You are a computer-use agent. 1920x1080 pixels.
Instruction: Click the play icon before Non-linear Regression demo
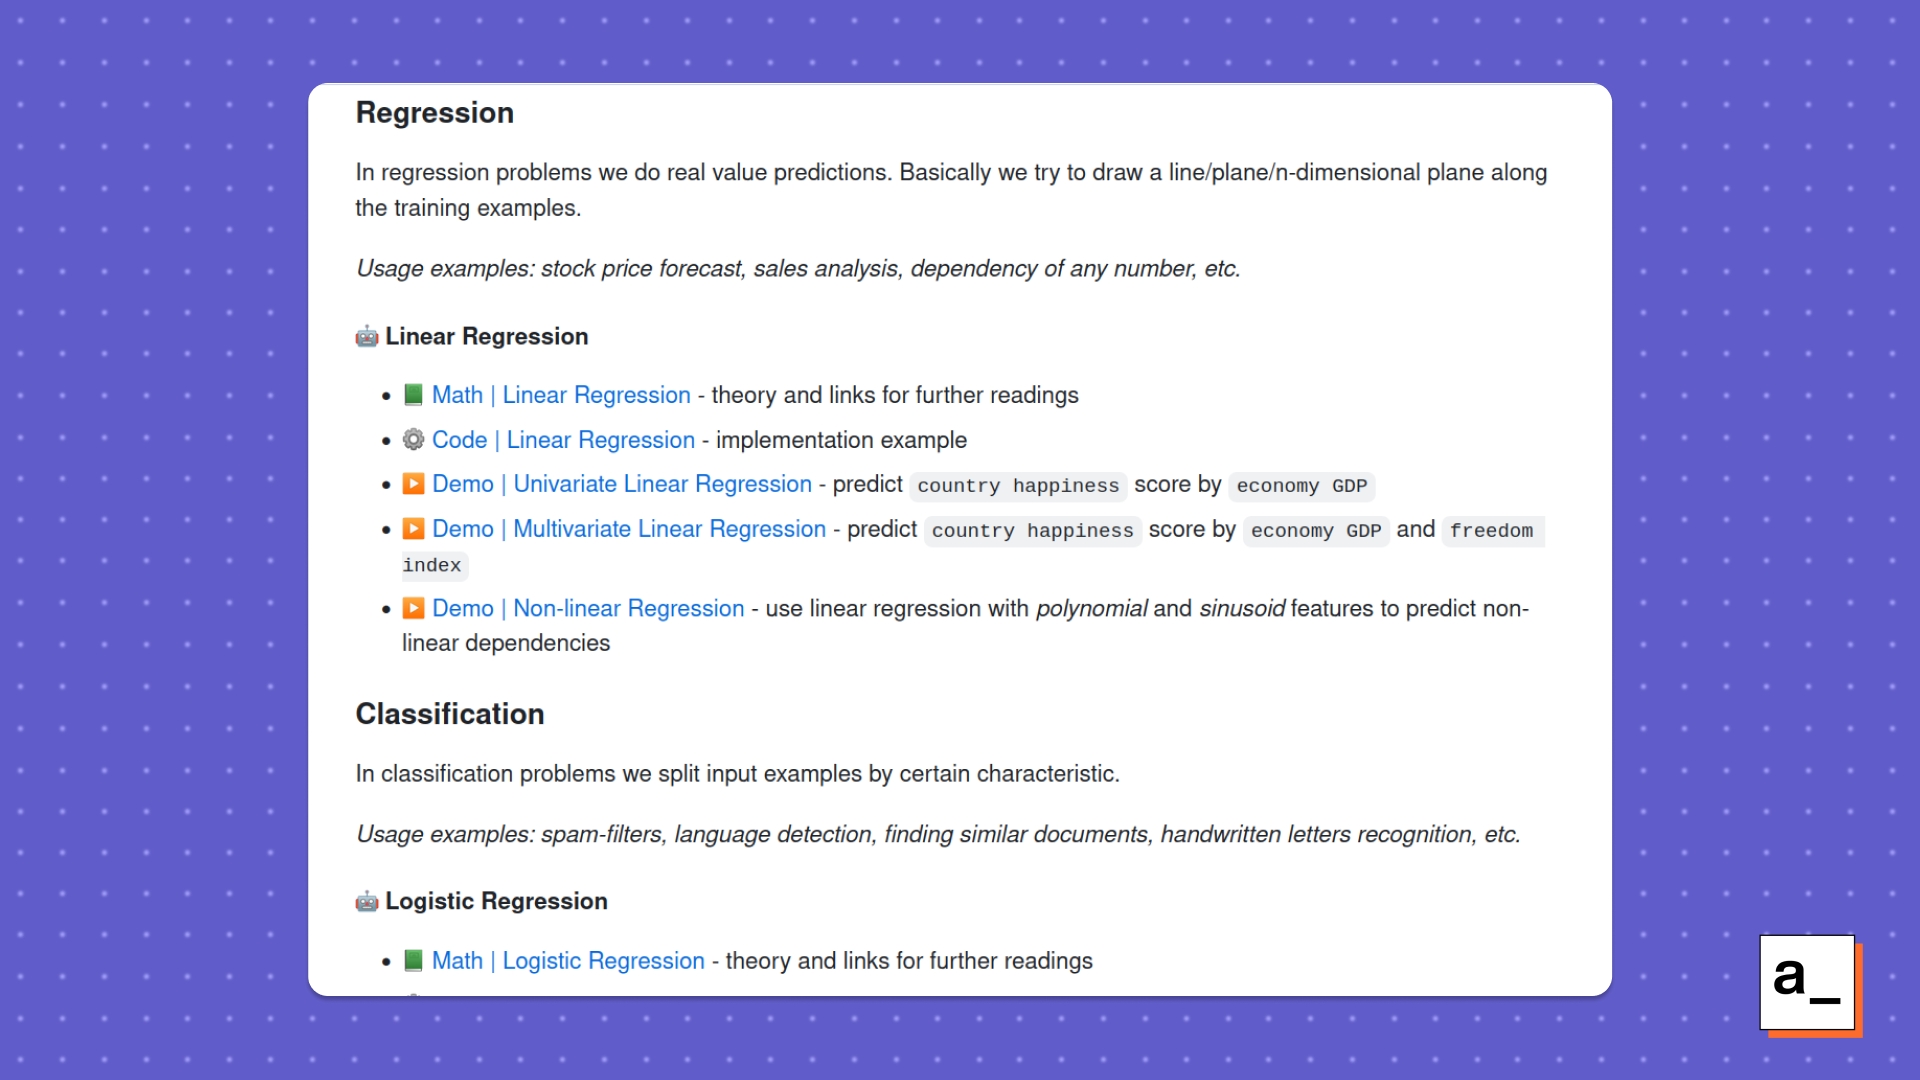point(413,609)
